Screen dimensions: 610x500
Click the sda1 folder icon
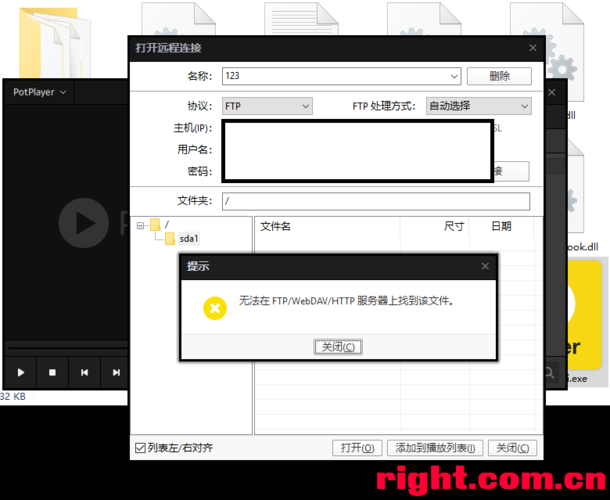click(x=170, y=239)
